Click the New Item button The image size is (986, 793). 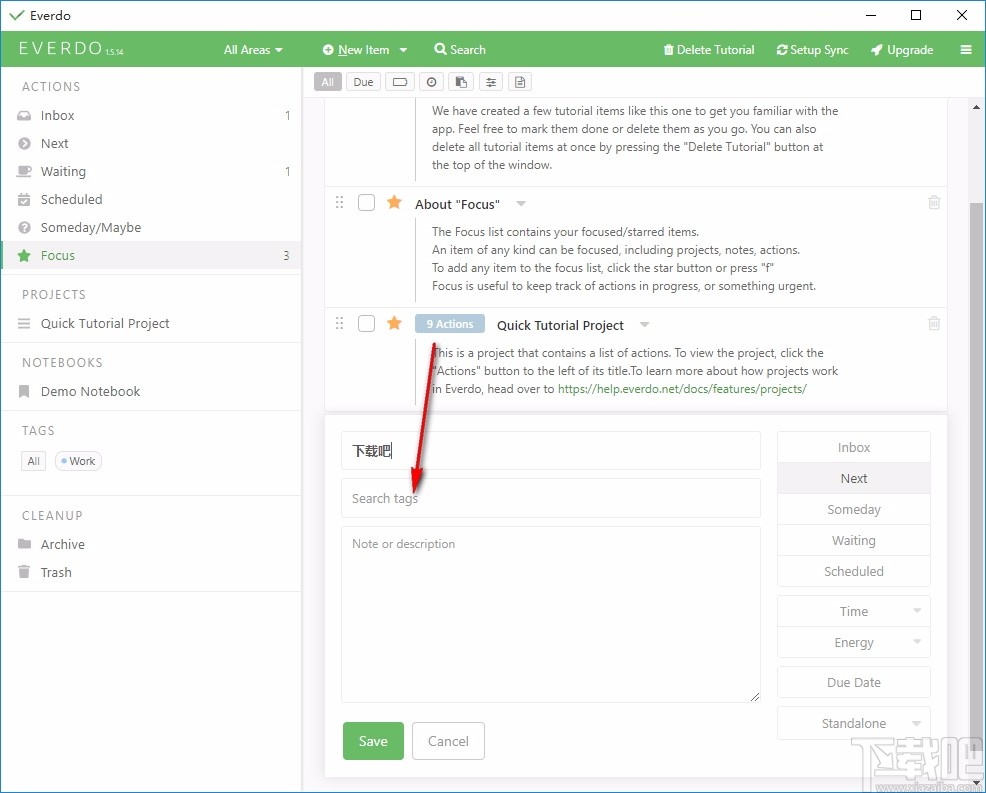tap(357, 50)
